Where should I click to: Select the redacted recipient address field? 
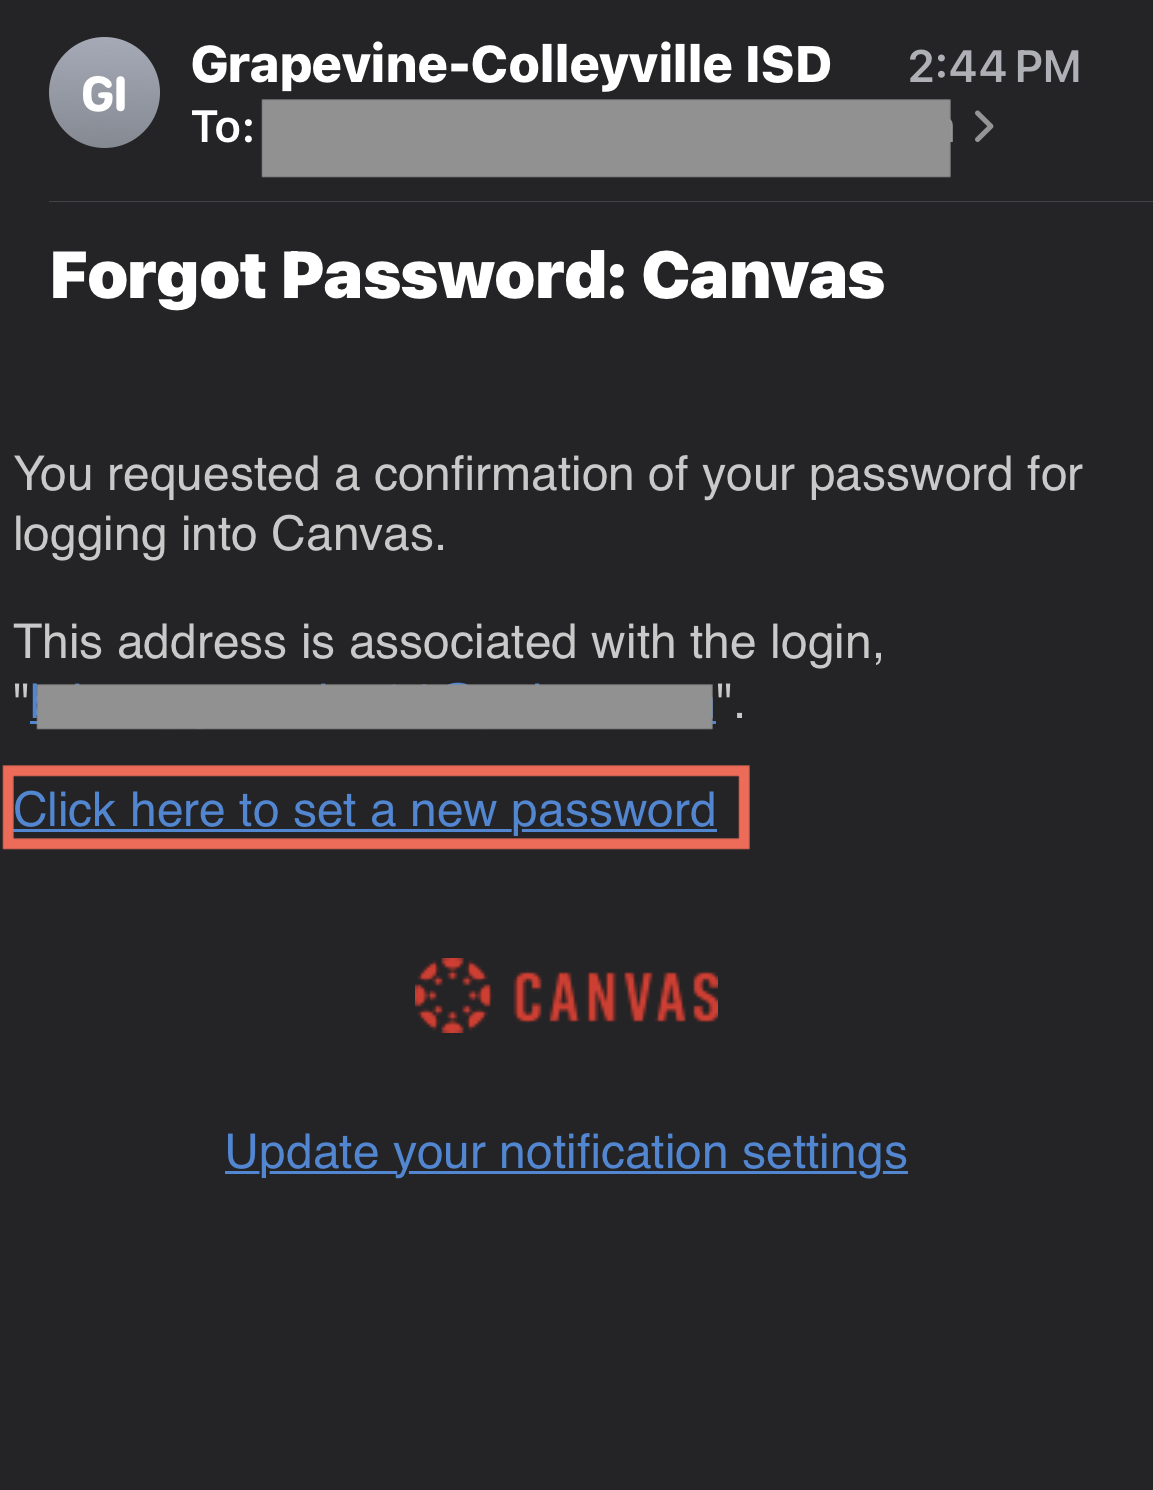click(x=605, y=138)
